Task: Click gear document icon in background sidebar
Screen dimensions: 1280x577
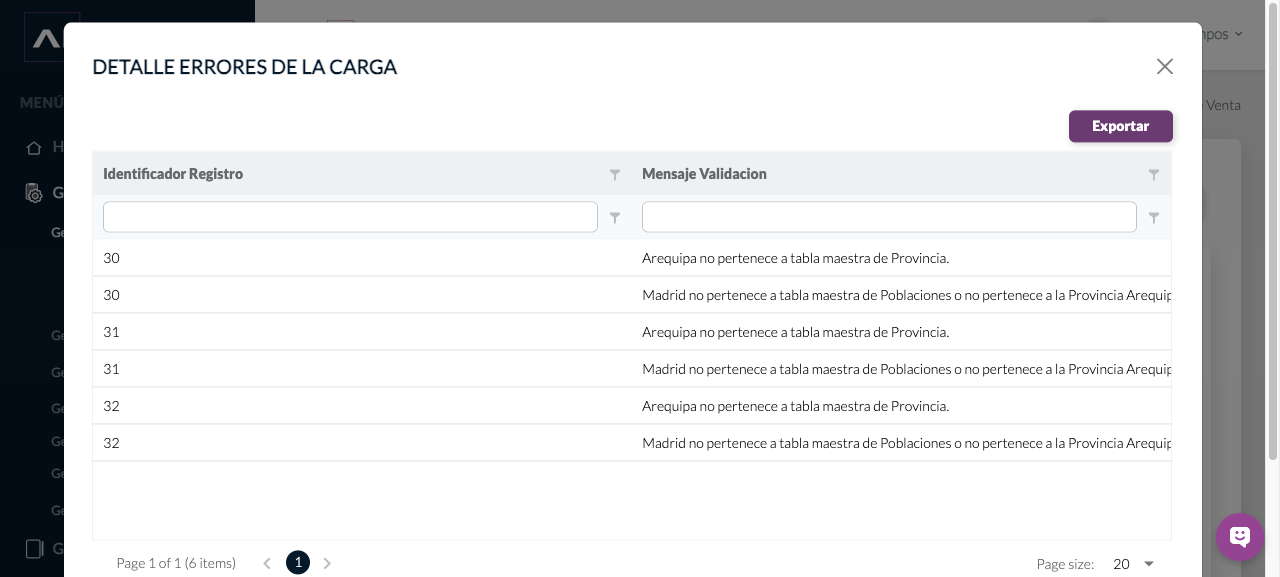Action: point(34,193)
